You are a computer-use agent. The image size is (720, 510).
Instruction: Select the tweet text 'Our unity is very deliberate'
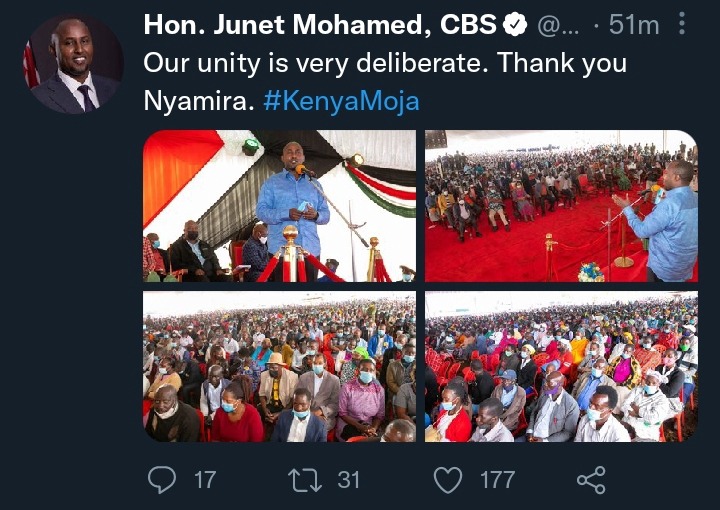(x=316, y=62)
